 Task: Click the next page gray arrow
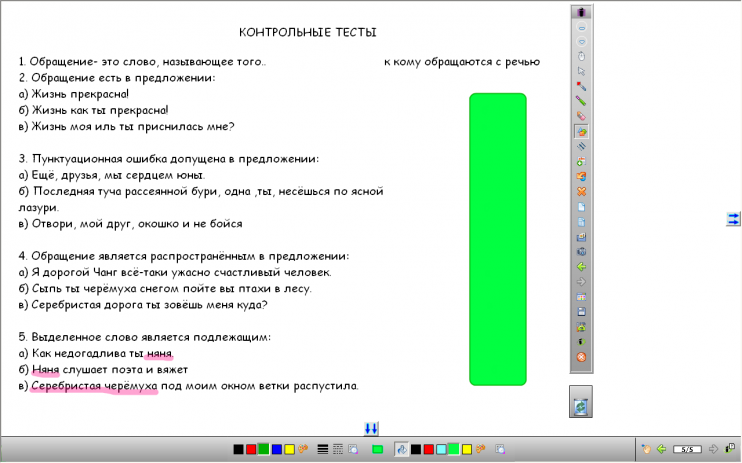(x=713, y=450)
